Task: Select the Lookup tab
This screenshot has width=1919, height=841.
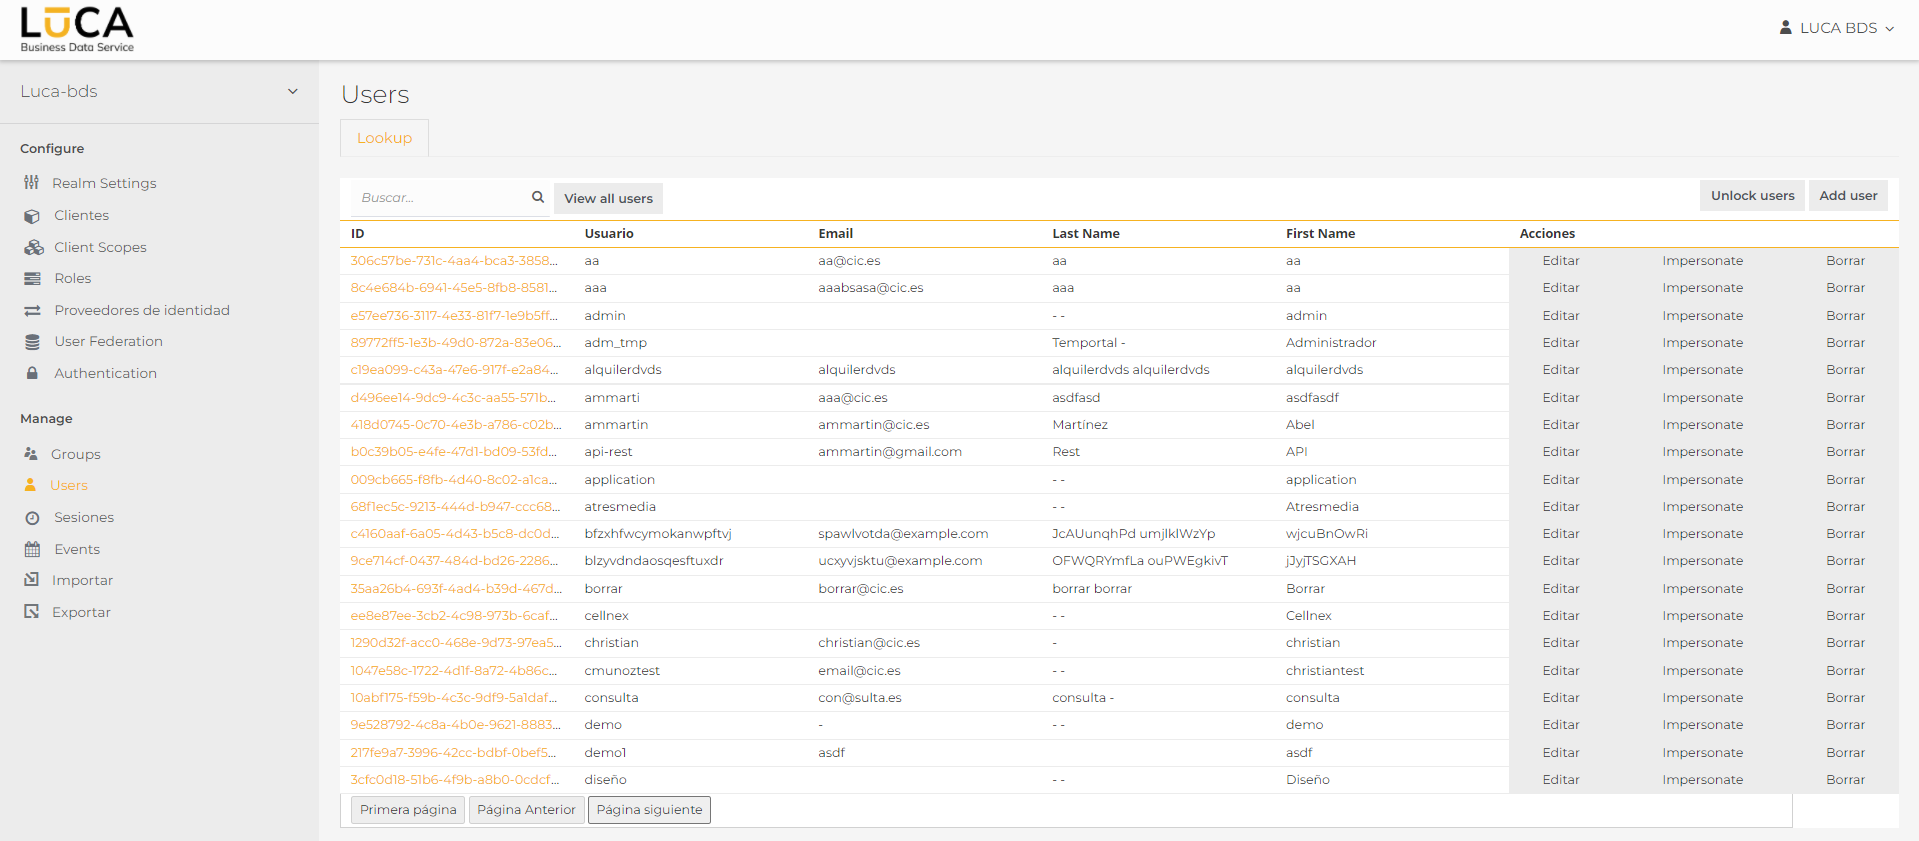Action: pyautogui.click(x=384, y=138)
